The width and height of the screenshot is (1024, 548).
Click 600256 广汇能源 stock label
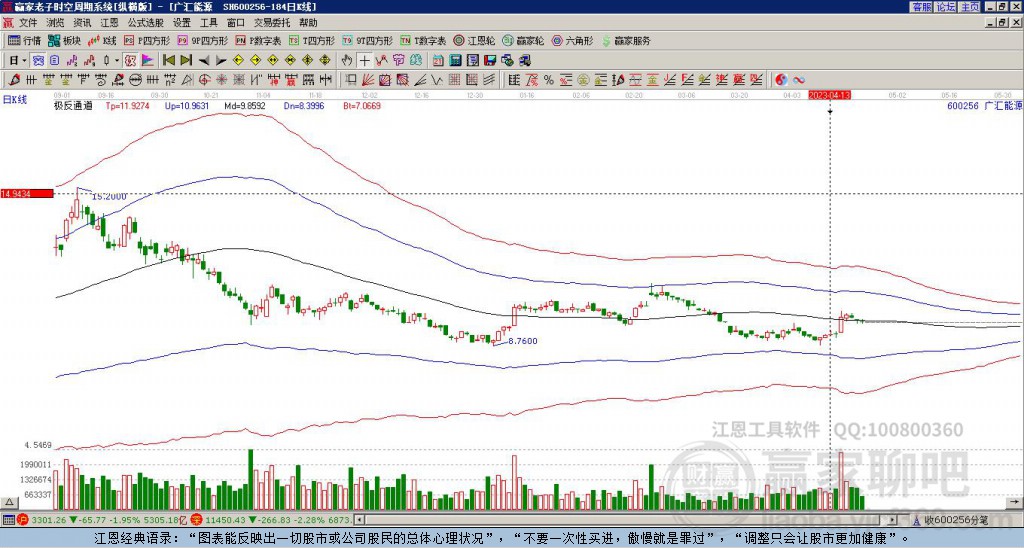coord(984,106)
